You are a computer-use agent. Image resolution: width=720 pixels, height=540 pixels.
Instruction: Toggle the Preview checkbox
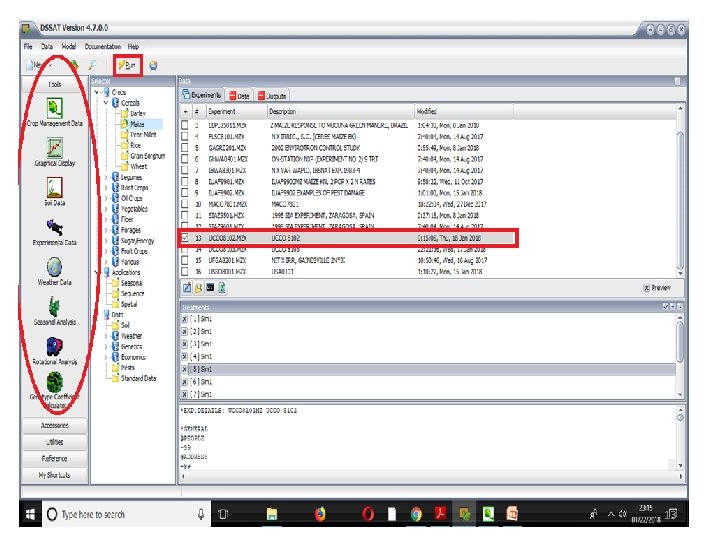[x=647, y=288]
